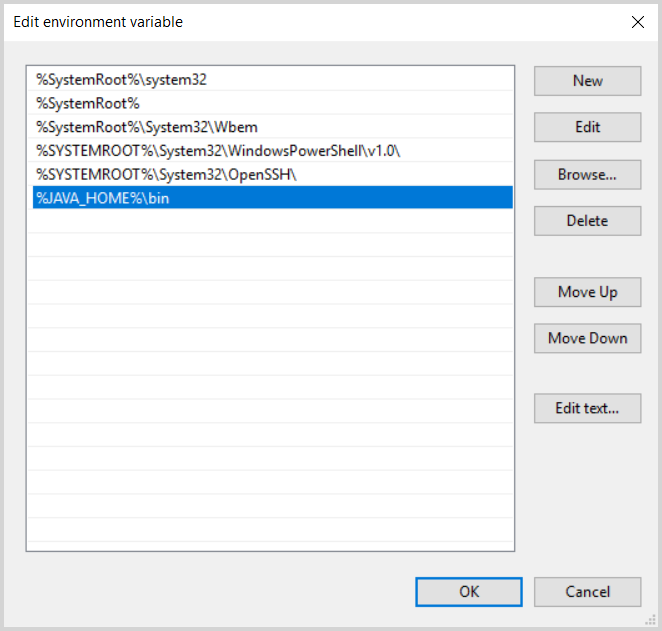The image size is (662, 631).
Task: Open the Edit text... view
Action: 587,408
